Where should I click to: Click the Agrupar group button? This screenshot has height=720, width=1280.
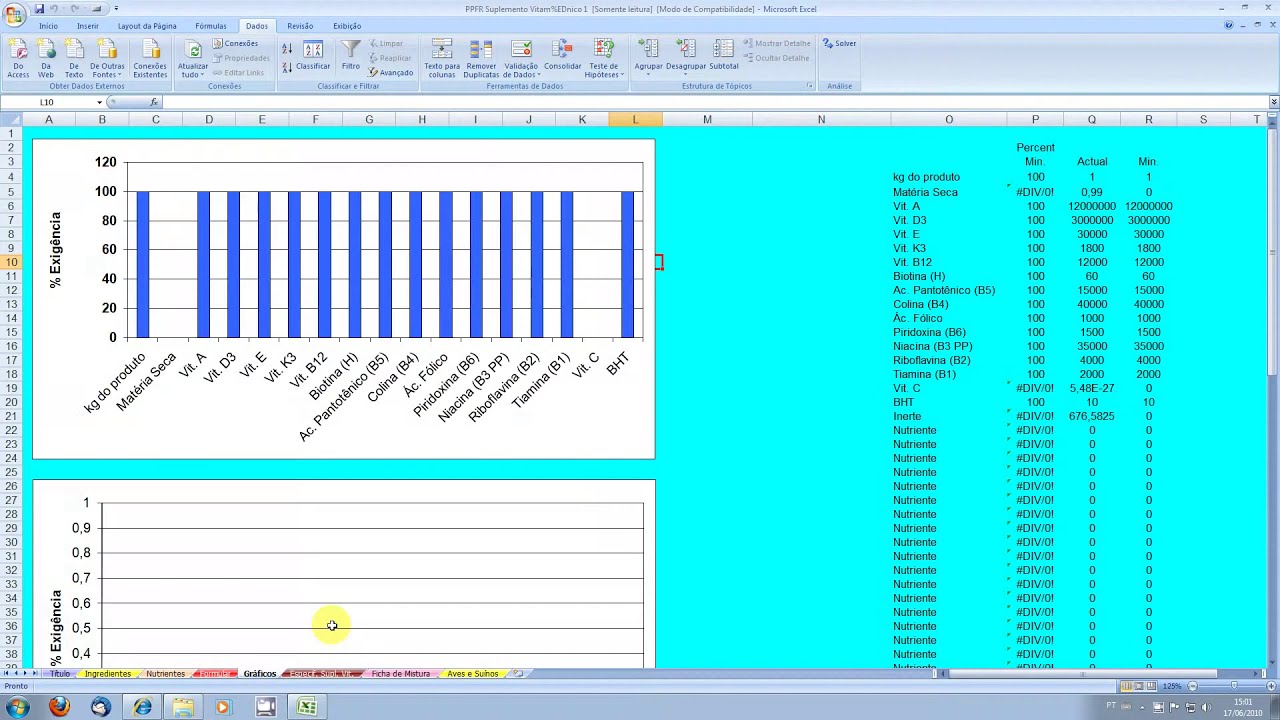click(x=649, y=59)
